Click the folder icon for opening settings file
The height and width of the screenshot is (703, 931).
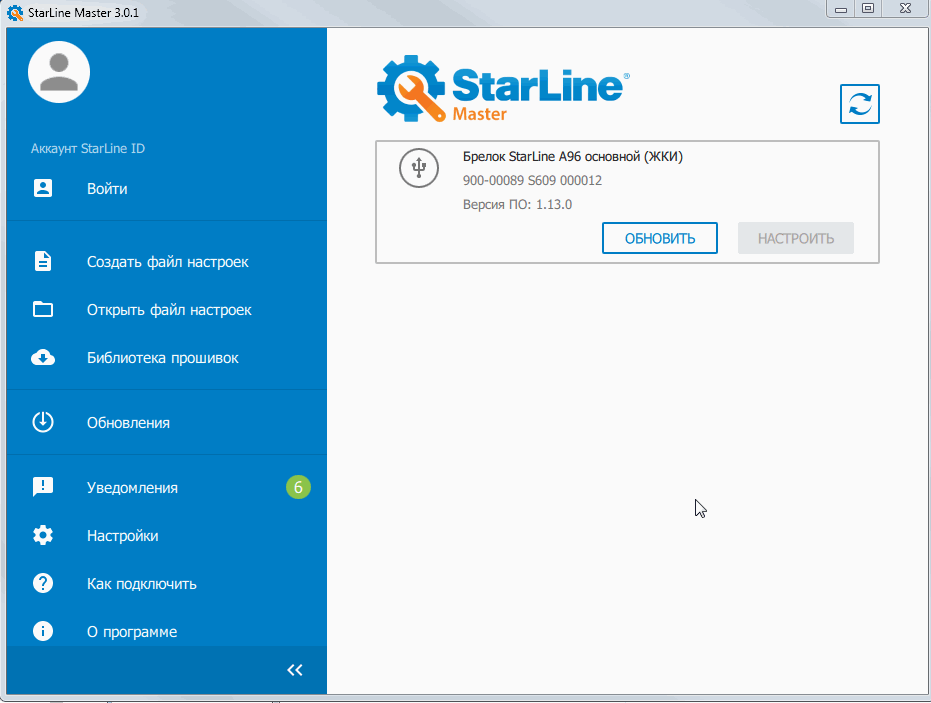point(43,310)
